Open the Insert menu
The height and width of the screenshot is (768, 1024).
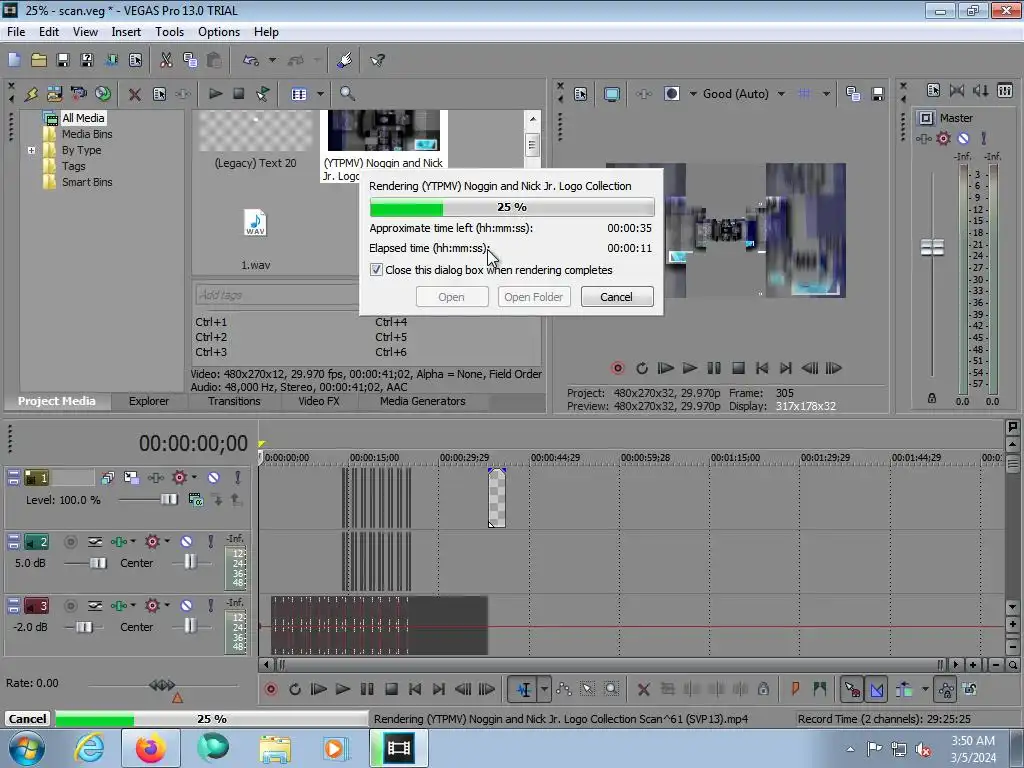point(126,32)
